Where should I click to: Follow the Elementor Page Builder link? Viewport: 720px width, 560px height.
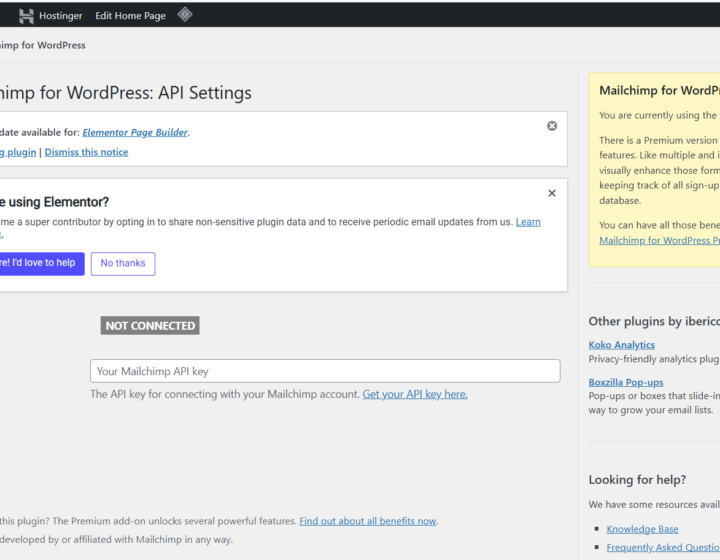coord(134,132)
